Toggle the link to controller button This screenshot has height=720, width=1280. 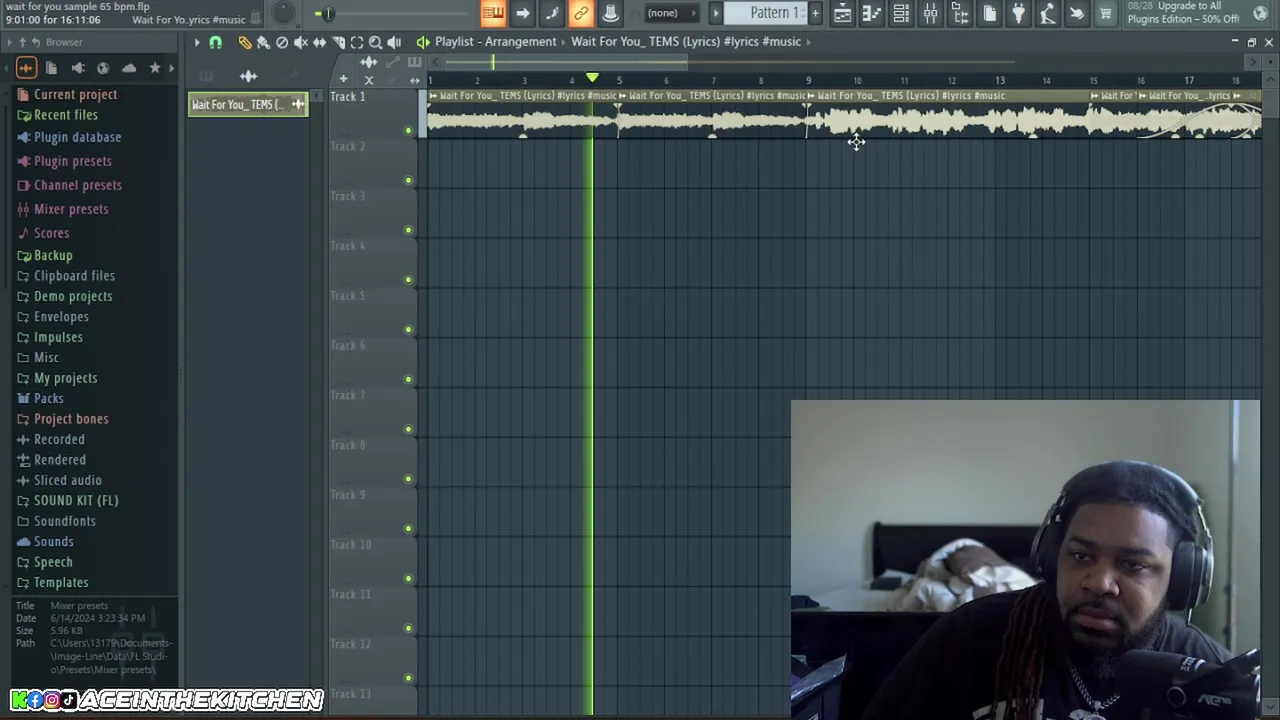tap(581, 13)
